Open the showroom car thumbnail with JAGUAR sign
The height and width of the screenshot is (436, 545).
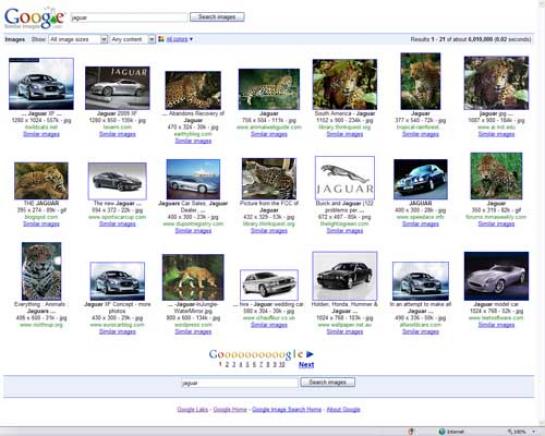(x=117, y=88)
